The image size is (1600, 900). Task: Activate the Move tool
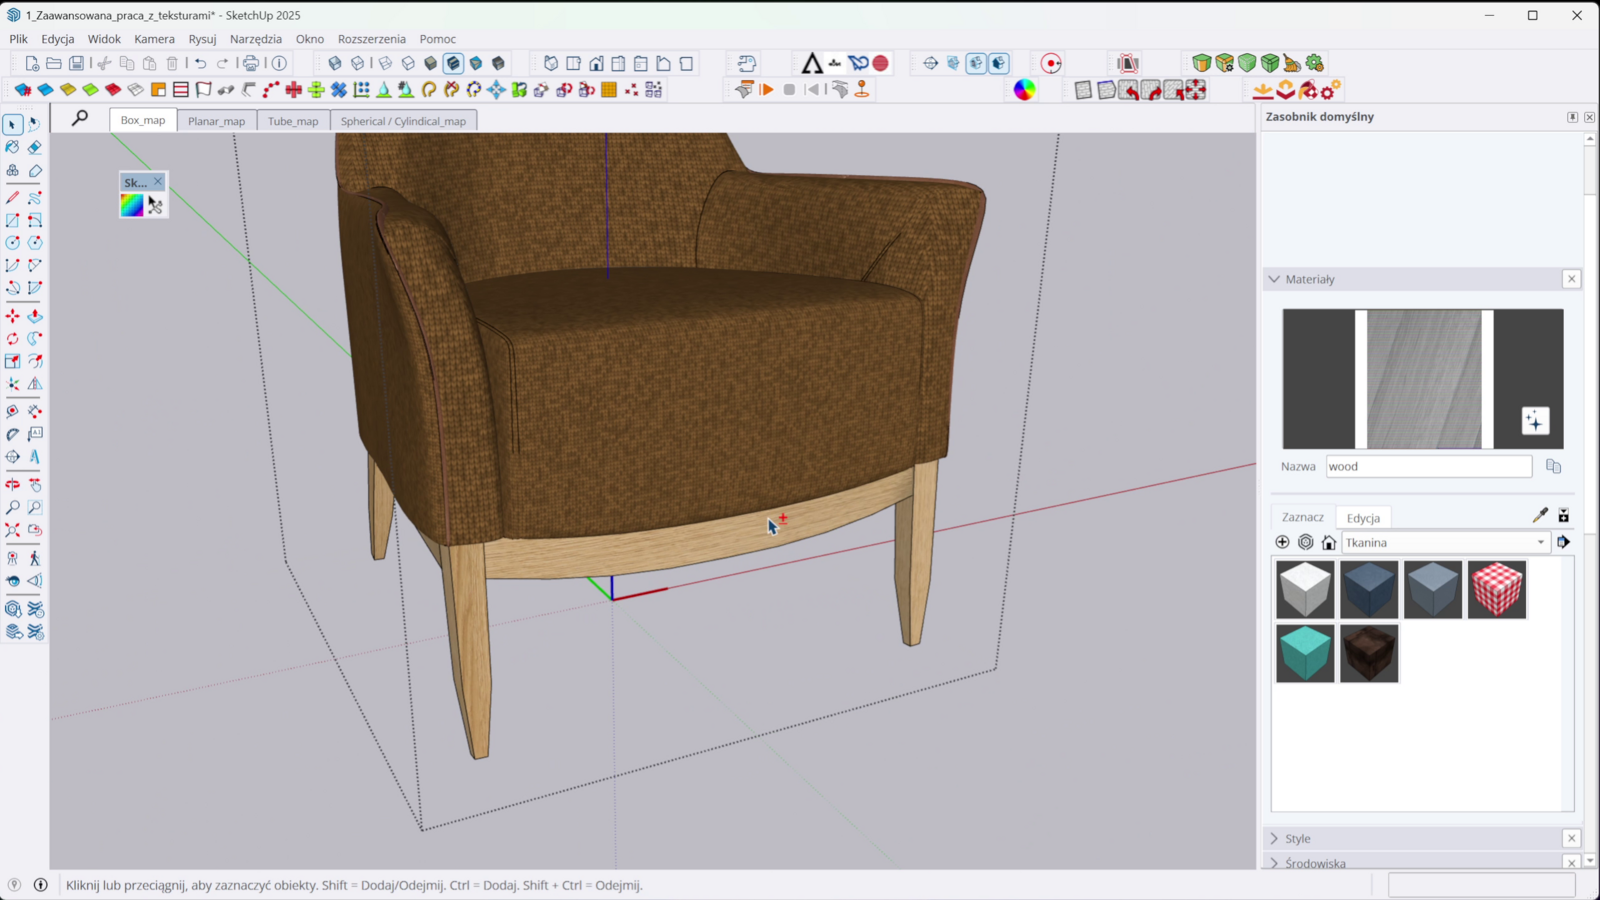(12, 316)
